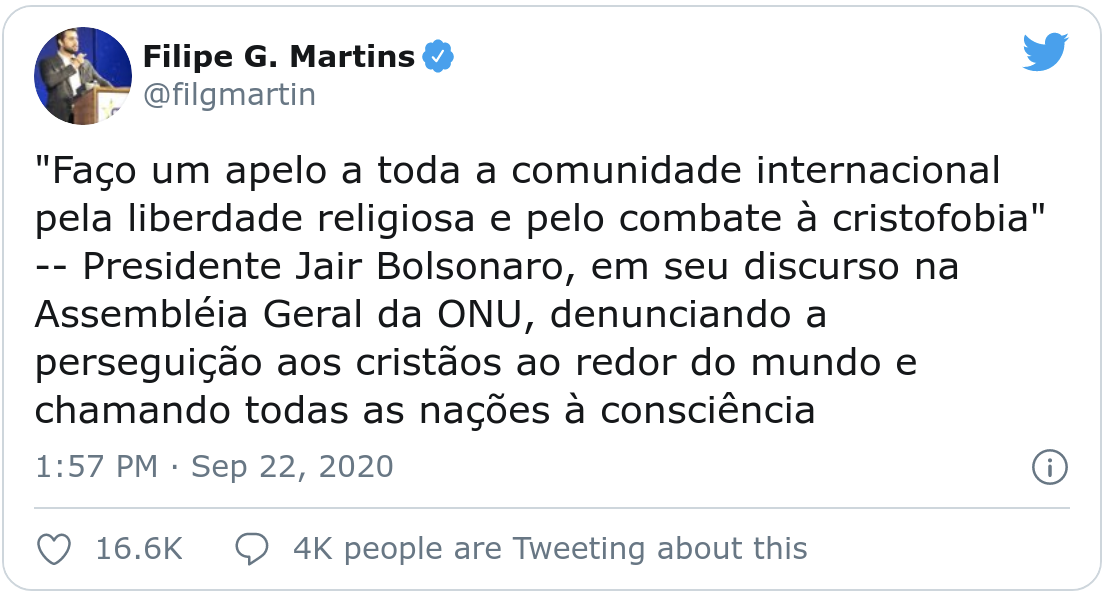
Task: Click the '1:57 PM' time text
Action: tap(96, 467)
